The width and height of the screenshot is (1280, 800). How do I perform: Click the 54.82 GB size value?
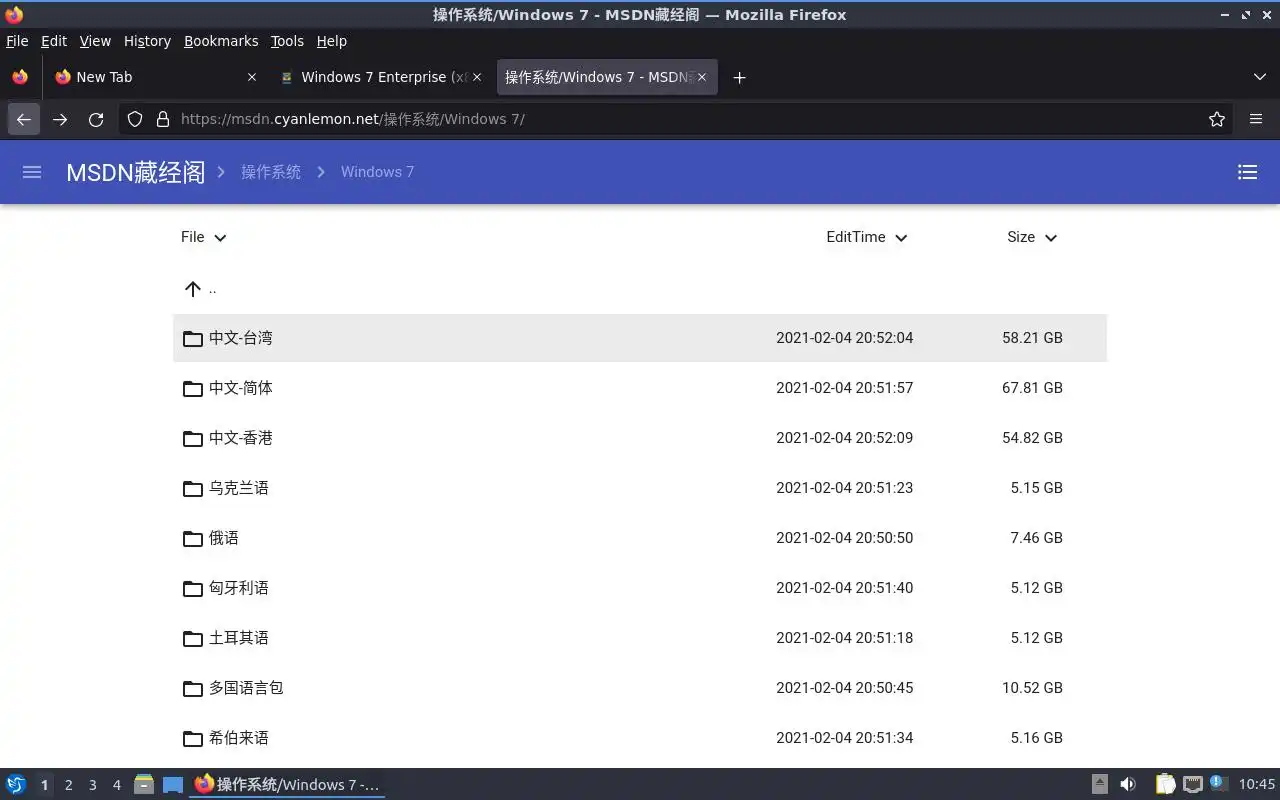pos(1032,438)
